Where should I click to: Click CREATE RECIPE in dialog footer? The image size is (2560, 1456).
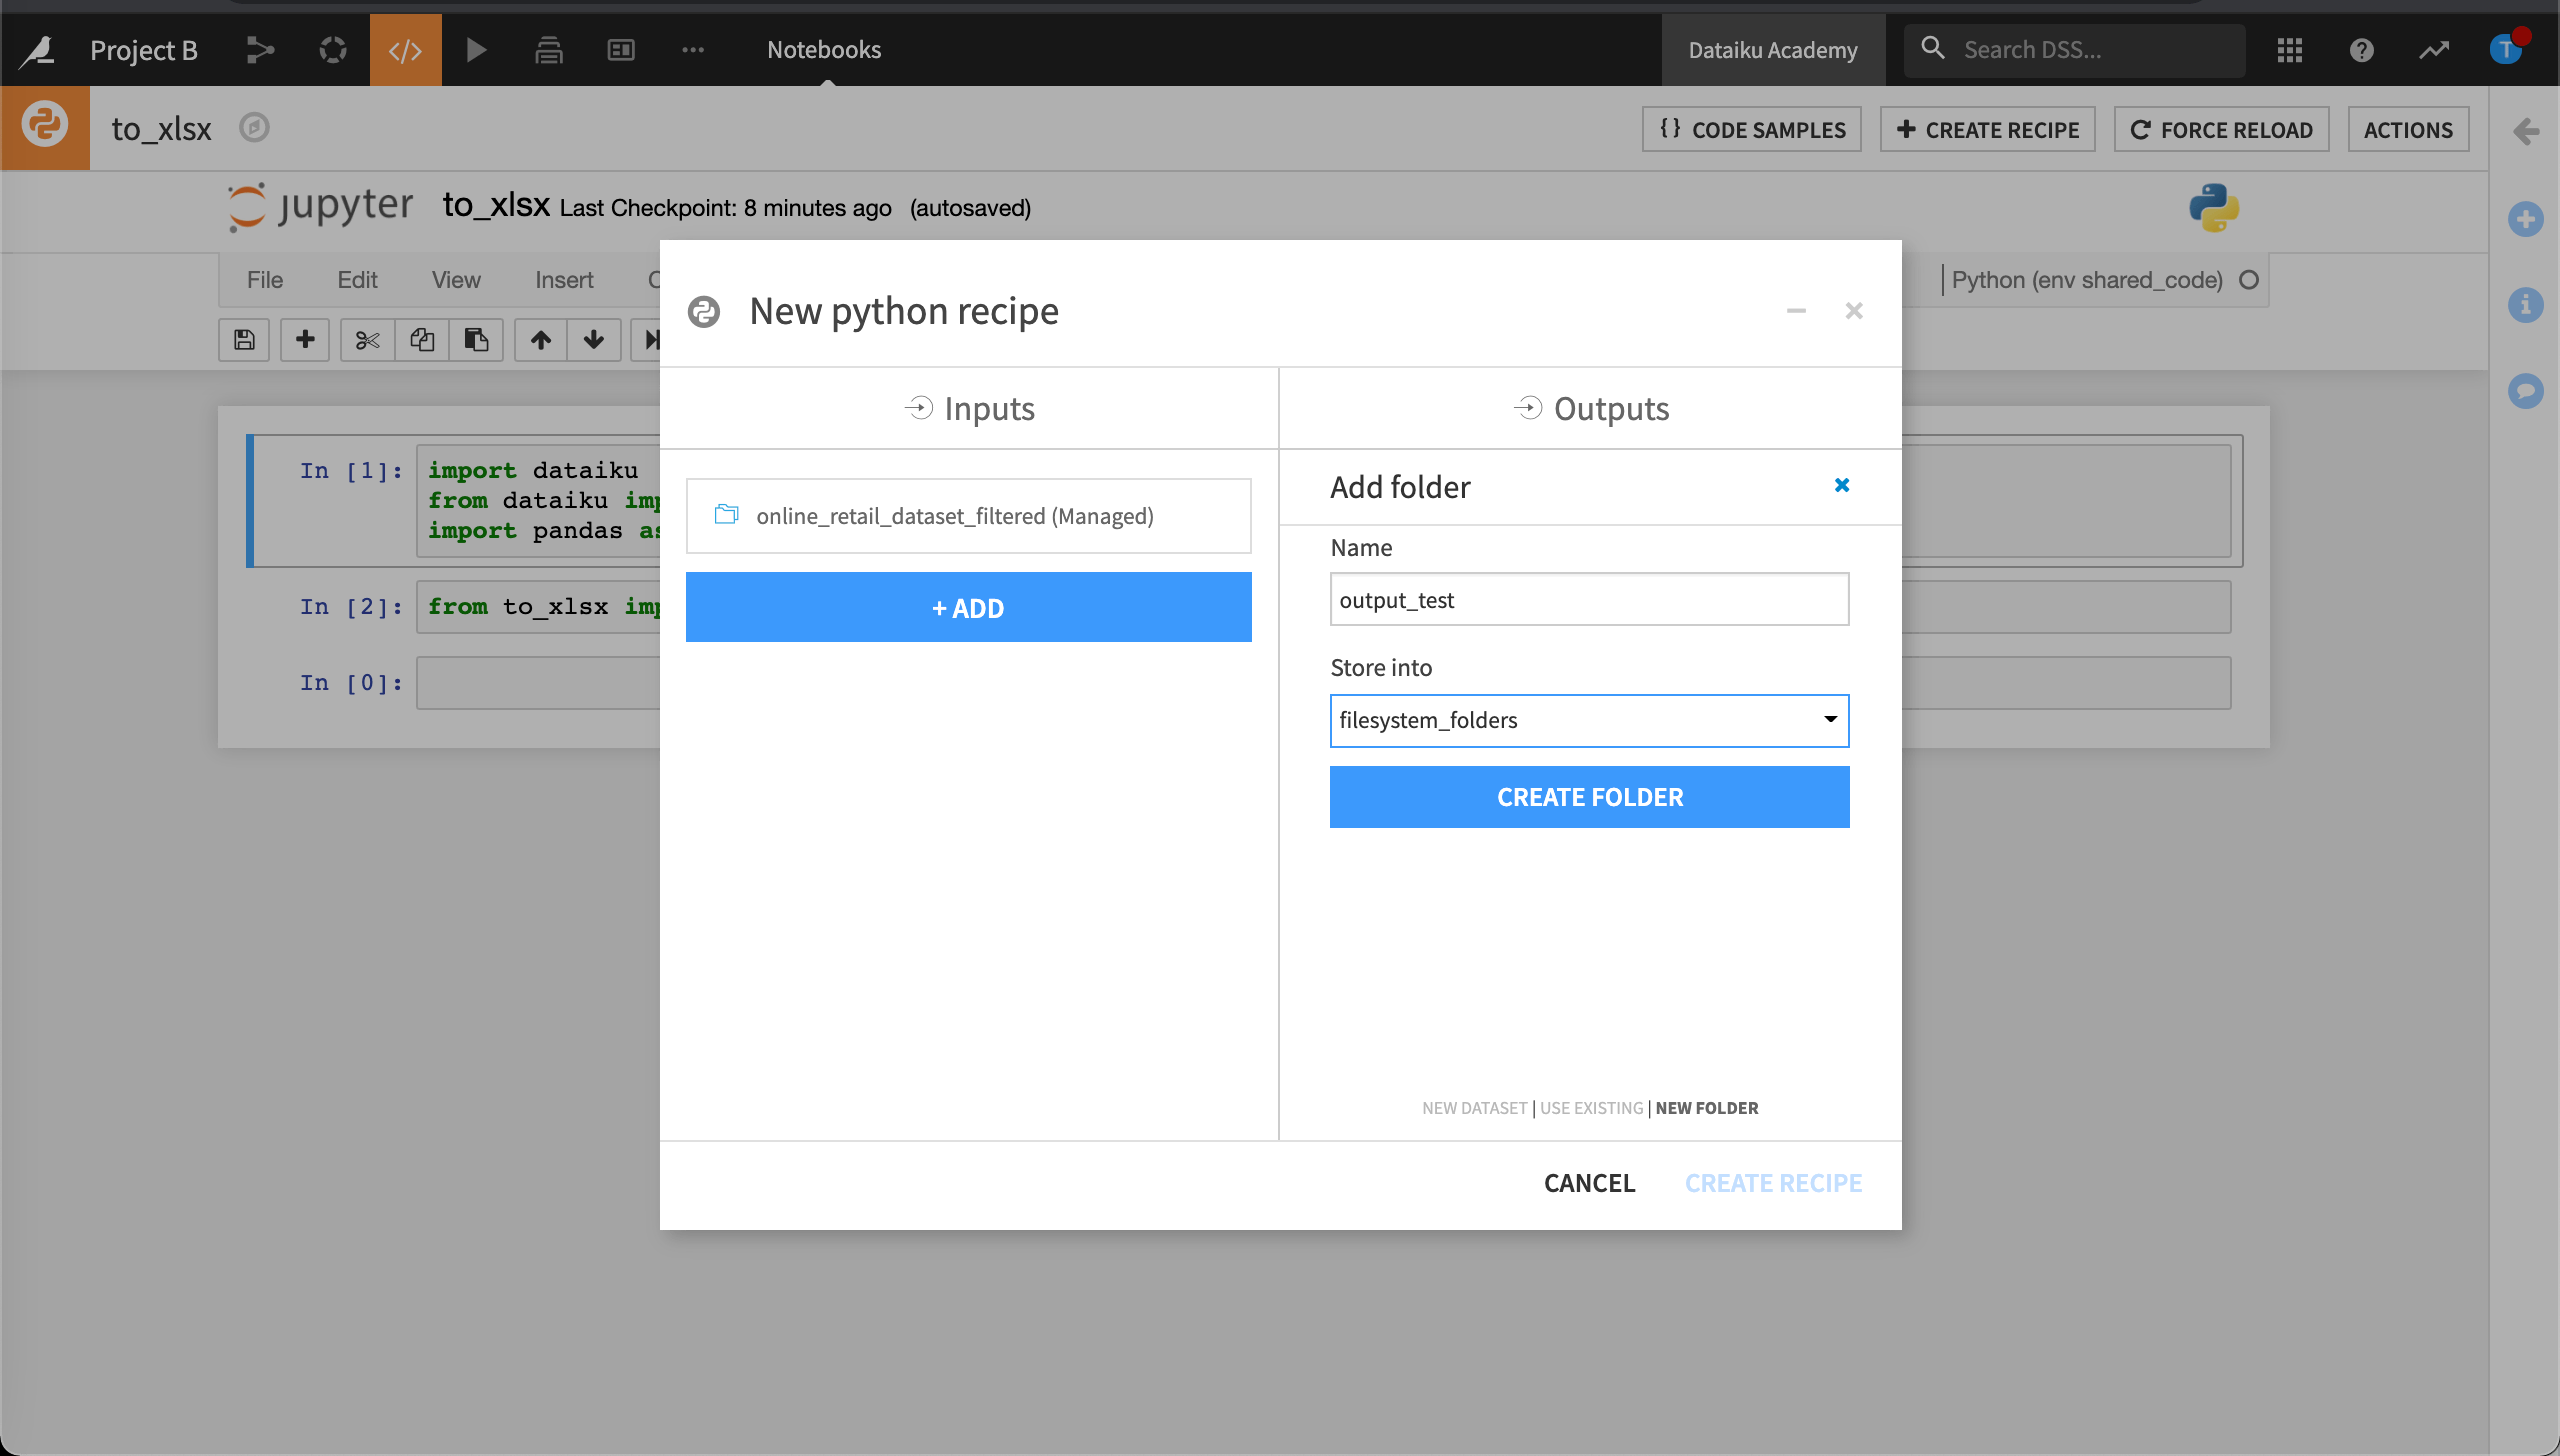(1773, 1183)
